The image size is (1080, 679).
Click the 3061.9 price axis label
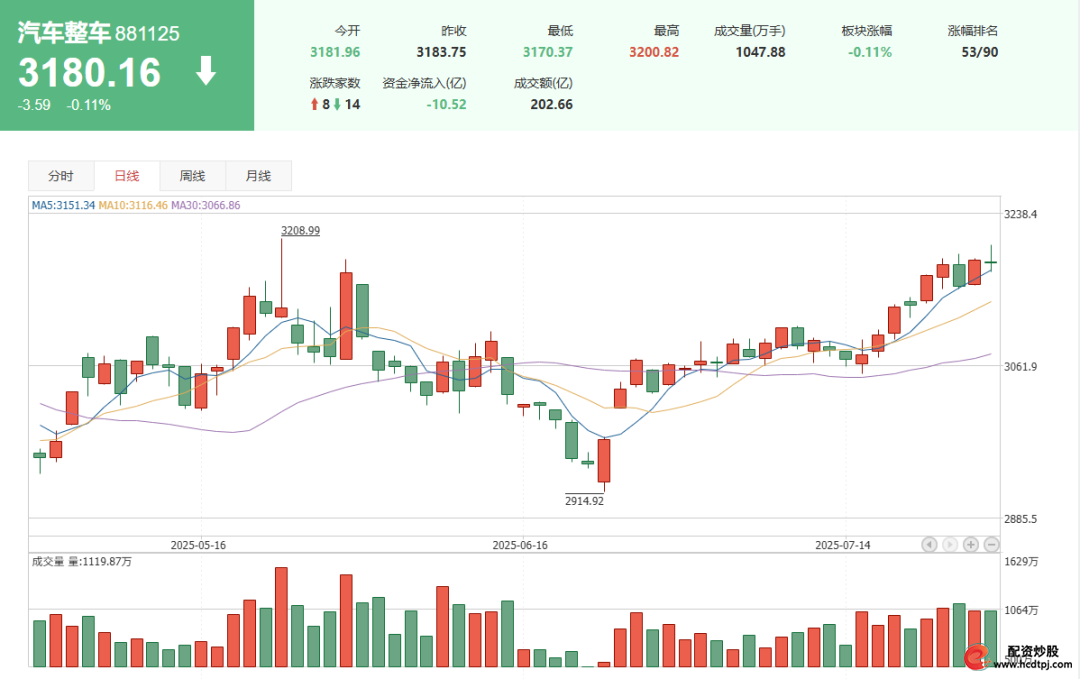point(1020,366)
